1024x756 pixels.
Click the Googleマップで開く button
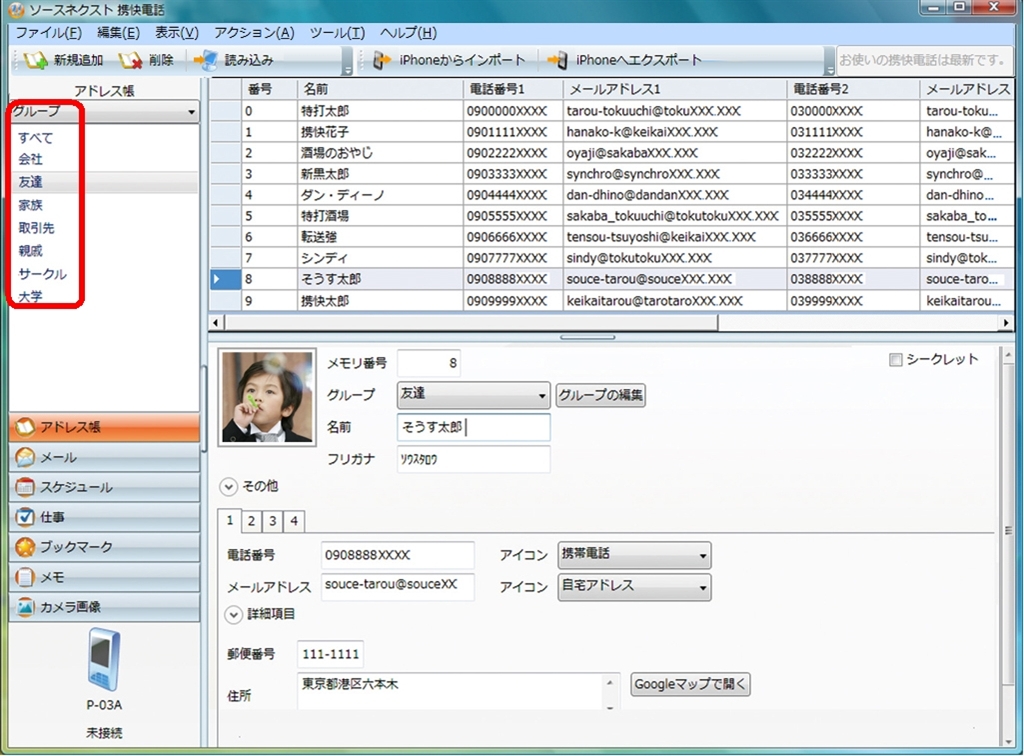coord(690,685)
